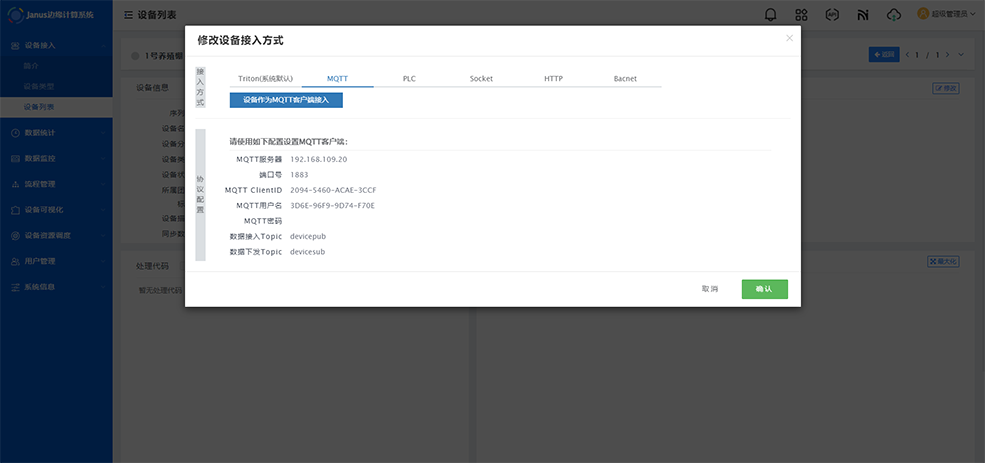Open the four-square apps grid icon

801,15
